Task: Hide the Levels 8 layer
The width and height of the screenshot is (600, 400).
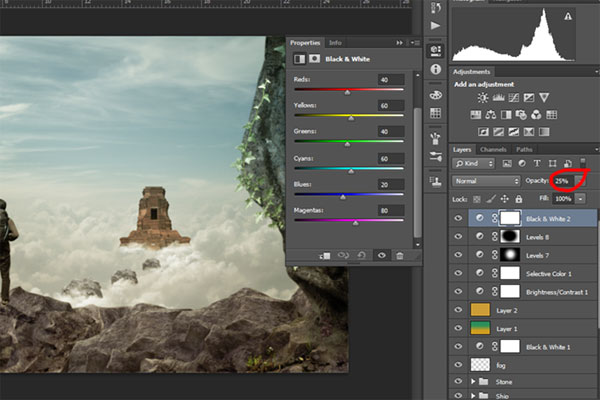Action: click(459, 236)
